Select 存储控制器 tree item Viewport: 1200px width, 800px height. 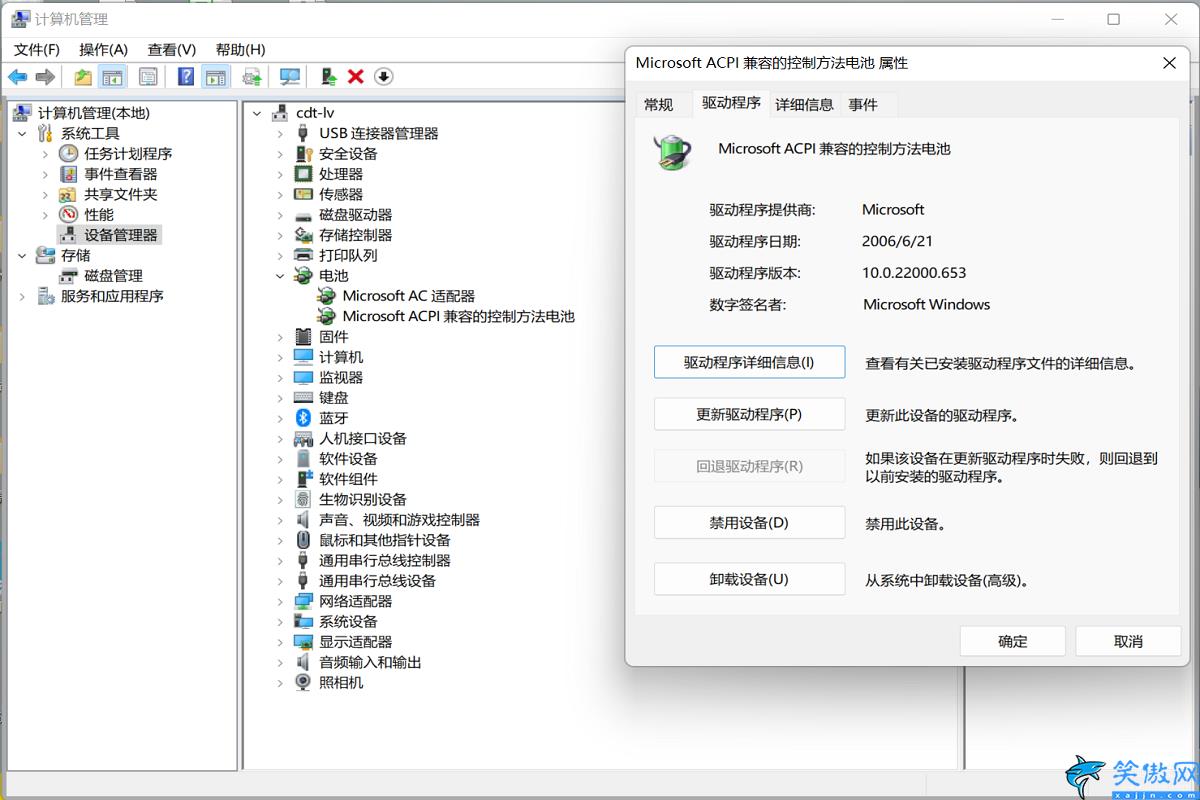pos(355,235)
